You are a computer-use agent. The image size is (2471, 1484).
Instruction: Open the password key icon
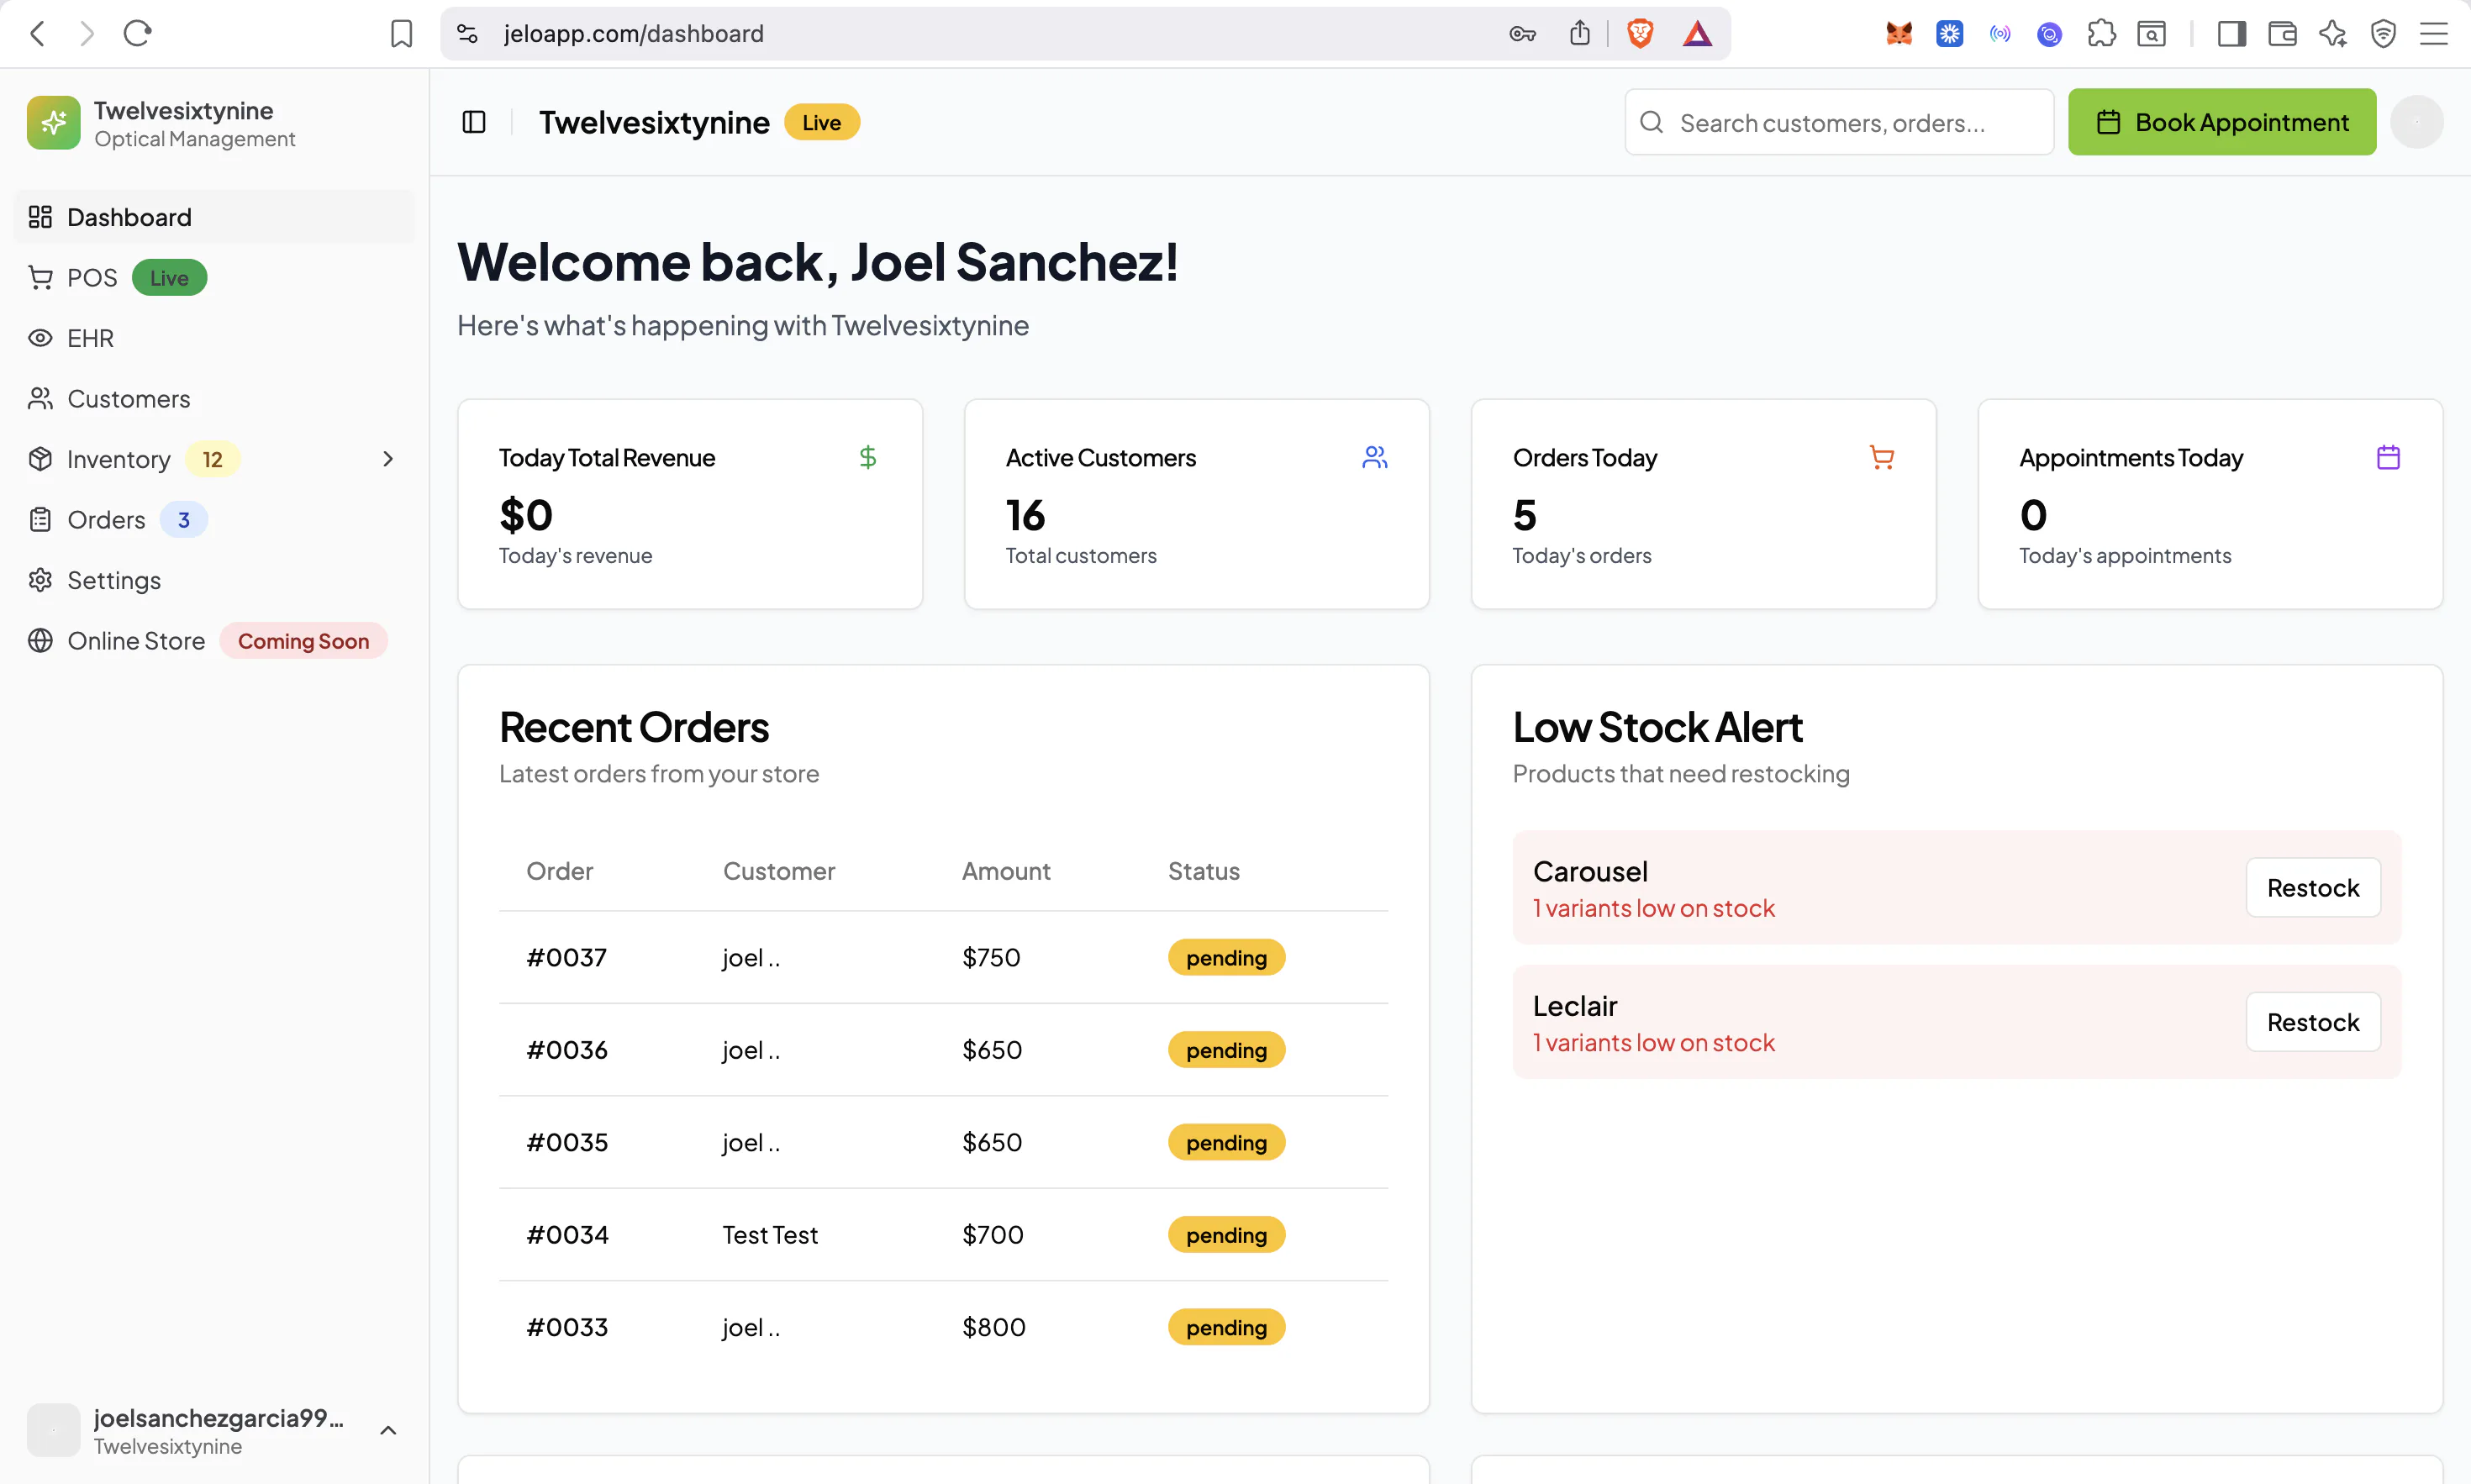pyautogui.click(x=1522, y=34)
